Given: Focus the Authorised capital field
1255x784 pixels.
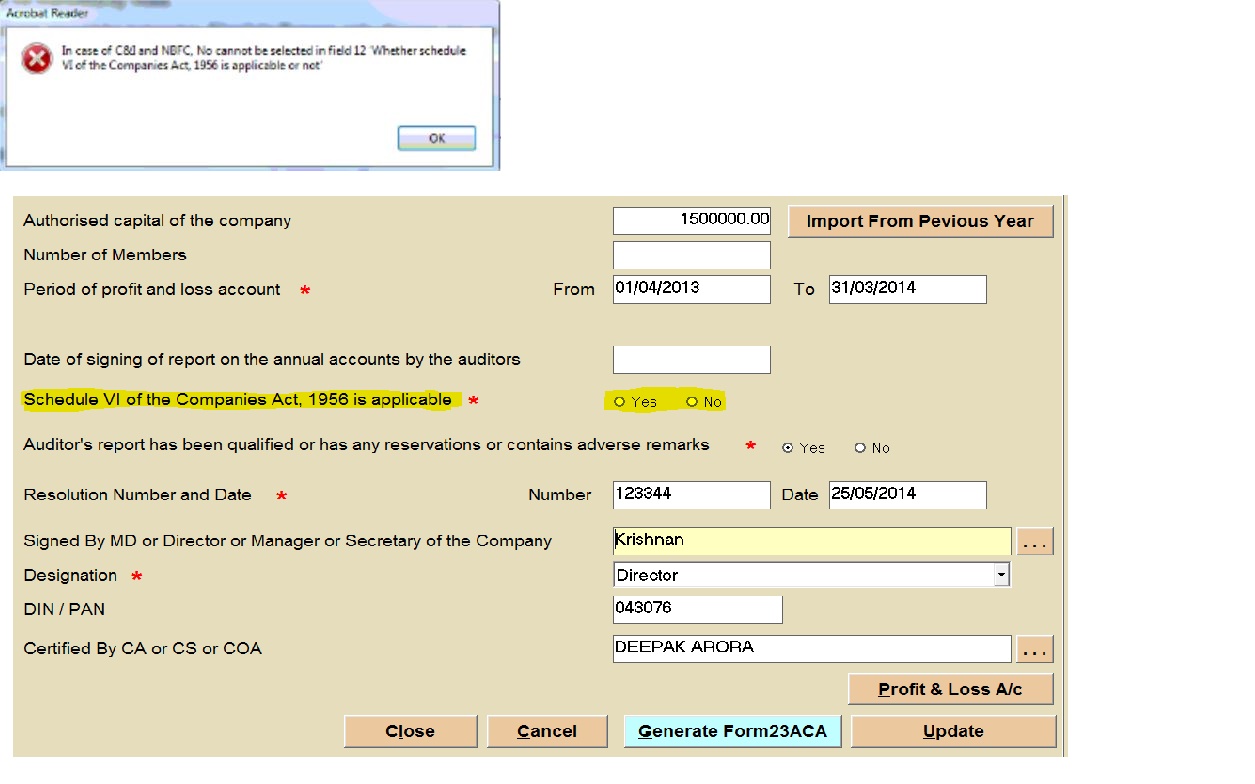Looking at the screenshot, I should click(692, 220).
